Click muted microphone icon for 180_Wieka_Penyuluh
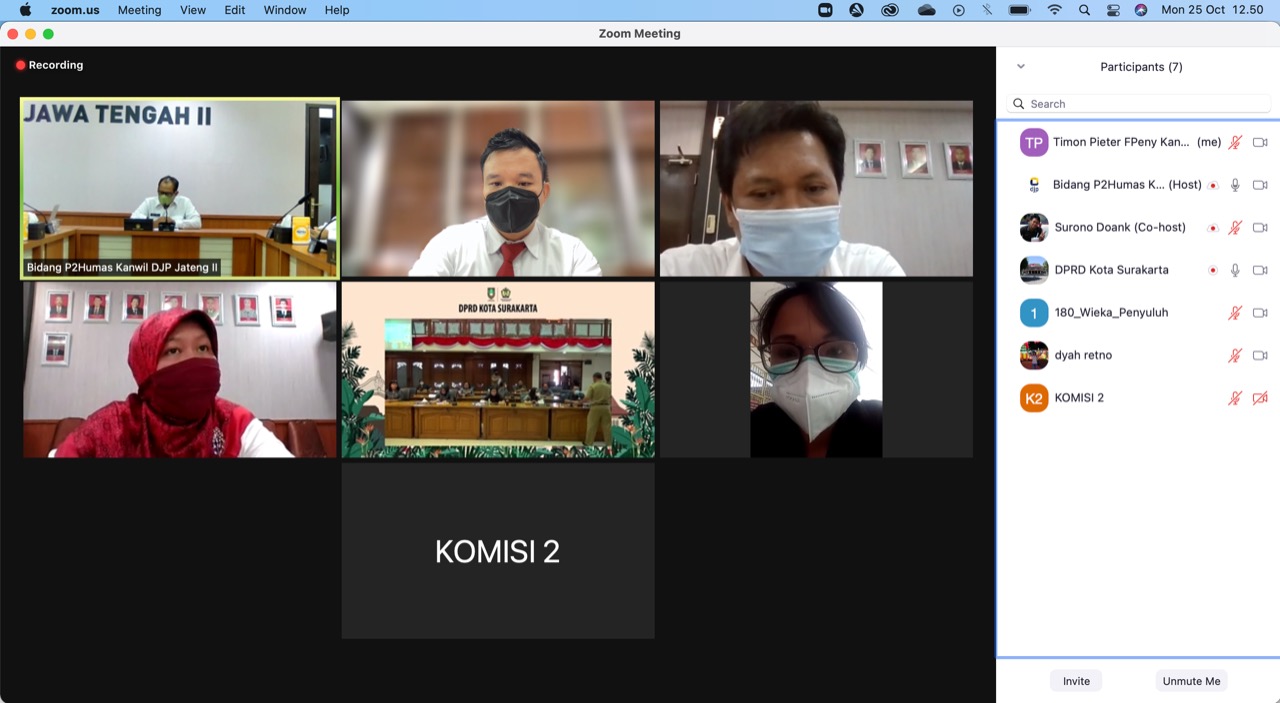The image size is (1280, 703). [x=1235, y=313]
